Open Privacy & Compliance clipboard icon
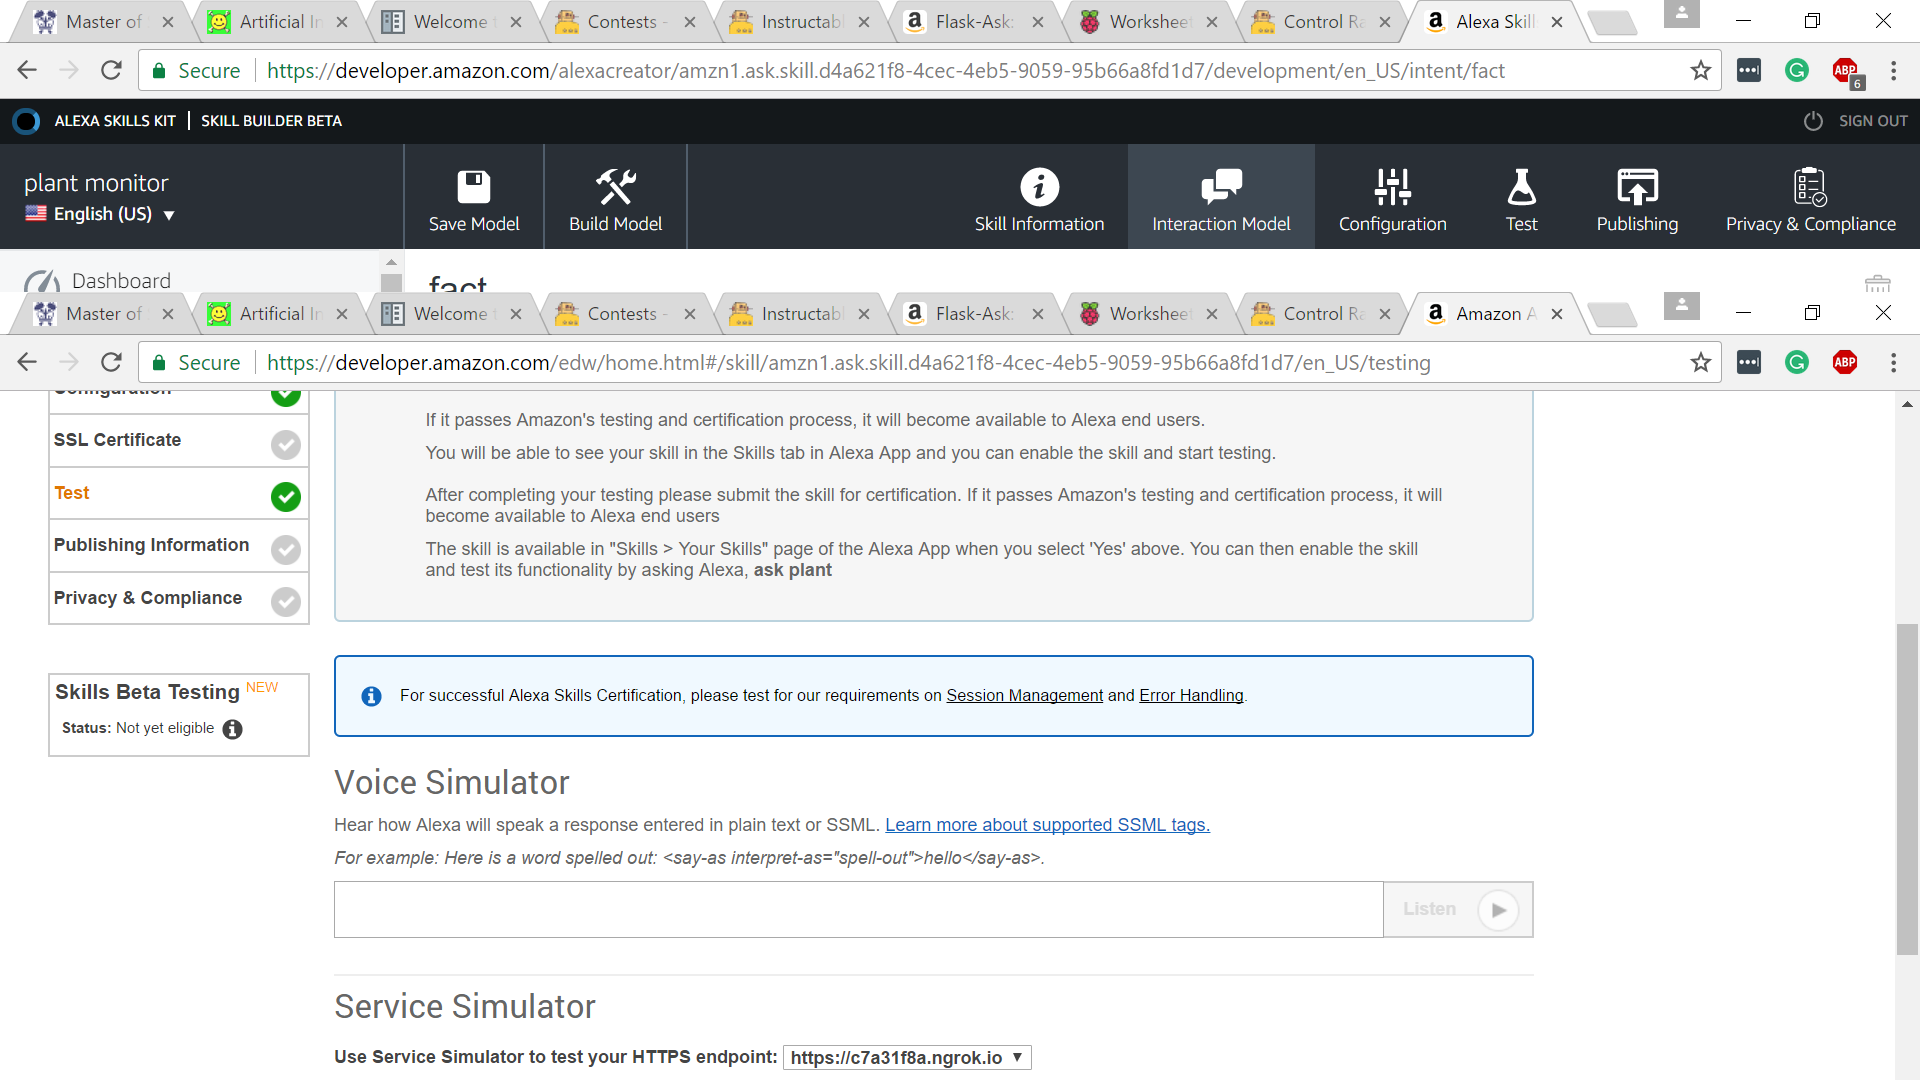This screenshot has width=1920, height=1080. [x=1810, y=187]
